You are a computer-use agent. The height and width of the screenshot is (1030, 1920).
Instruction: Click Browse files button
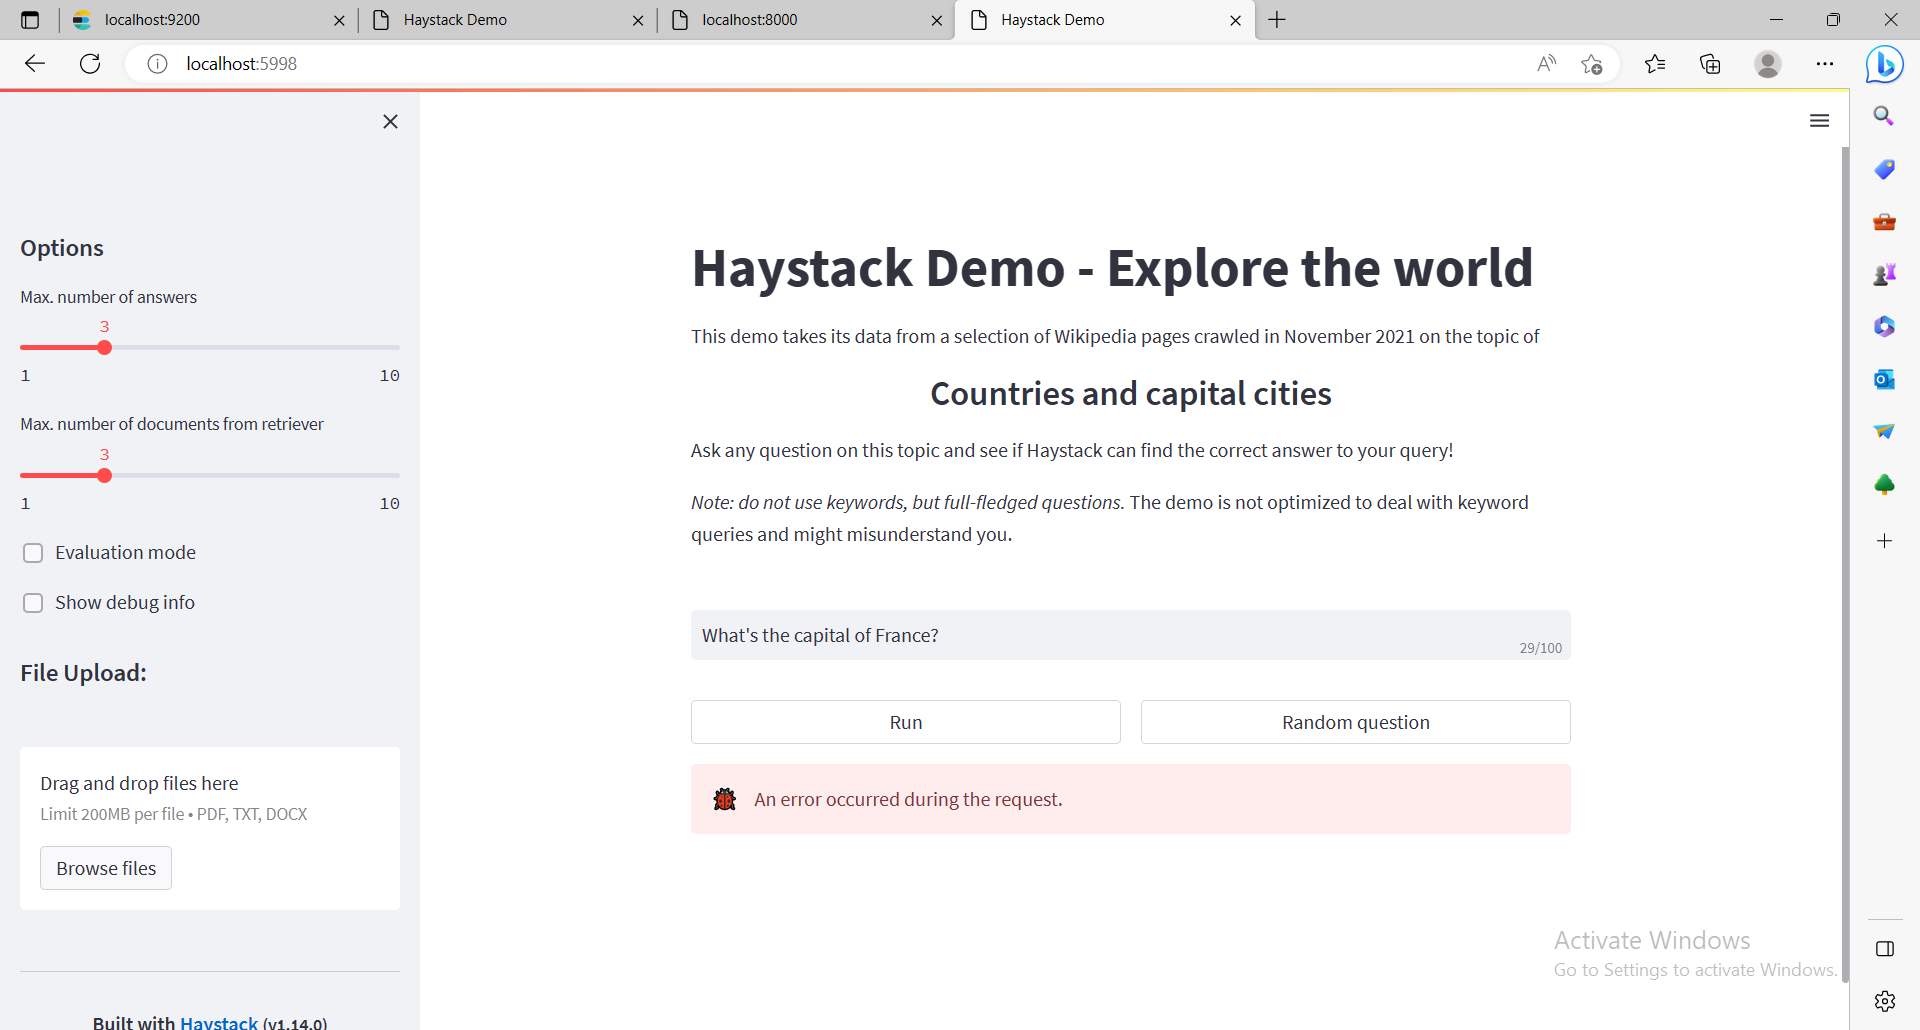tap(106, 868)
